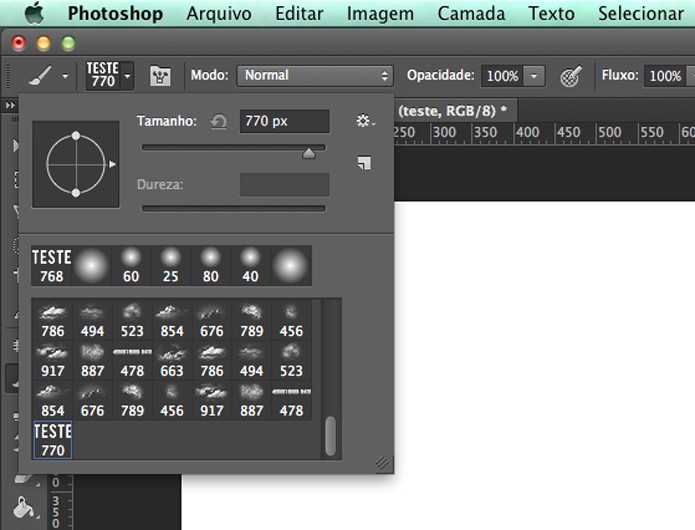Viewport: 695px width, 530px height.
Task: Open the Selecionar menu
Action: pos(641,14)
